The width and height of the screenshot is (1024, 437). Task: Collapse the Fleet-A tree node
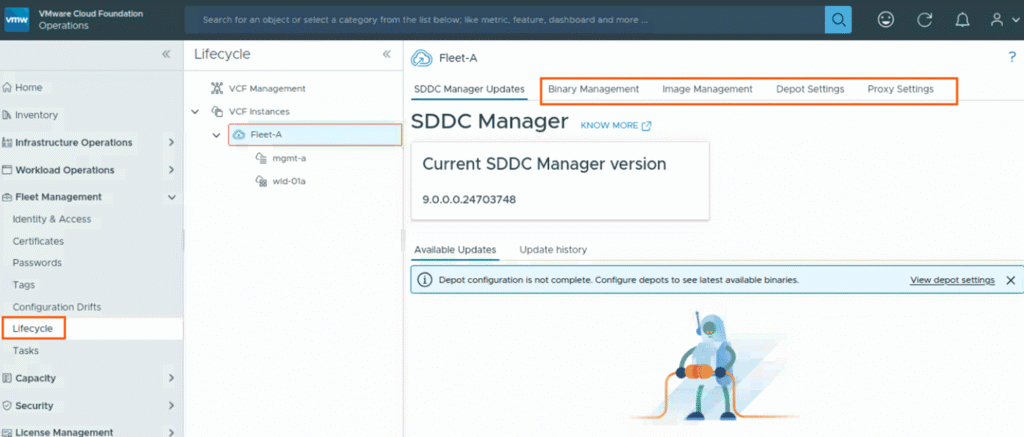click(x=216, y=134)
